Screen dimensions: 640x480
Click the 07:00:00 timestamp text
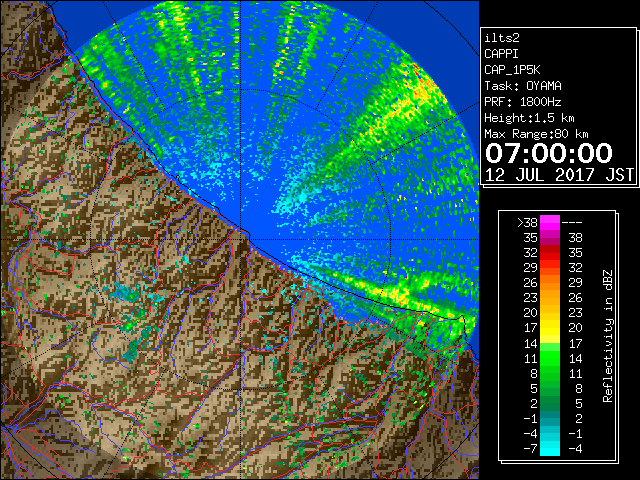click(549, 153)
